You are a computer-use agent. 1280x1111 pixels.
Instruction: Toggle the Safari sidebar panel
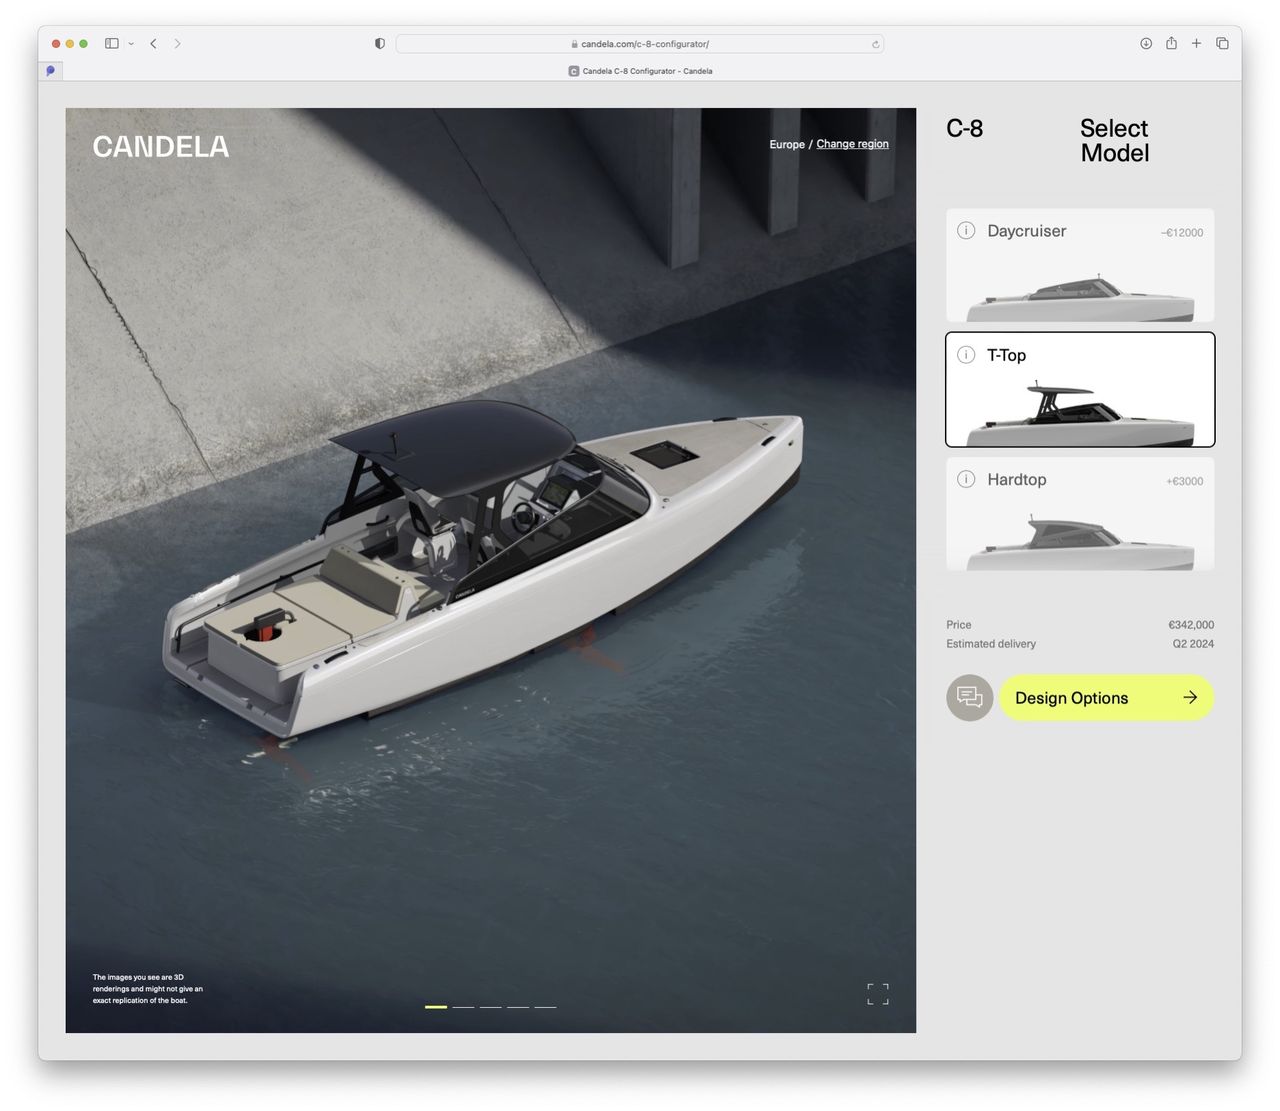pyautogui.click(x=112, y=43)
